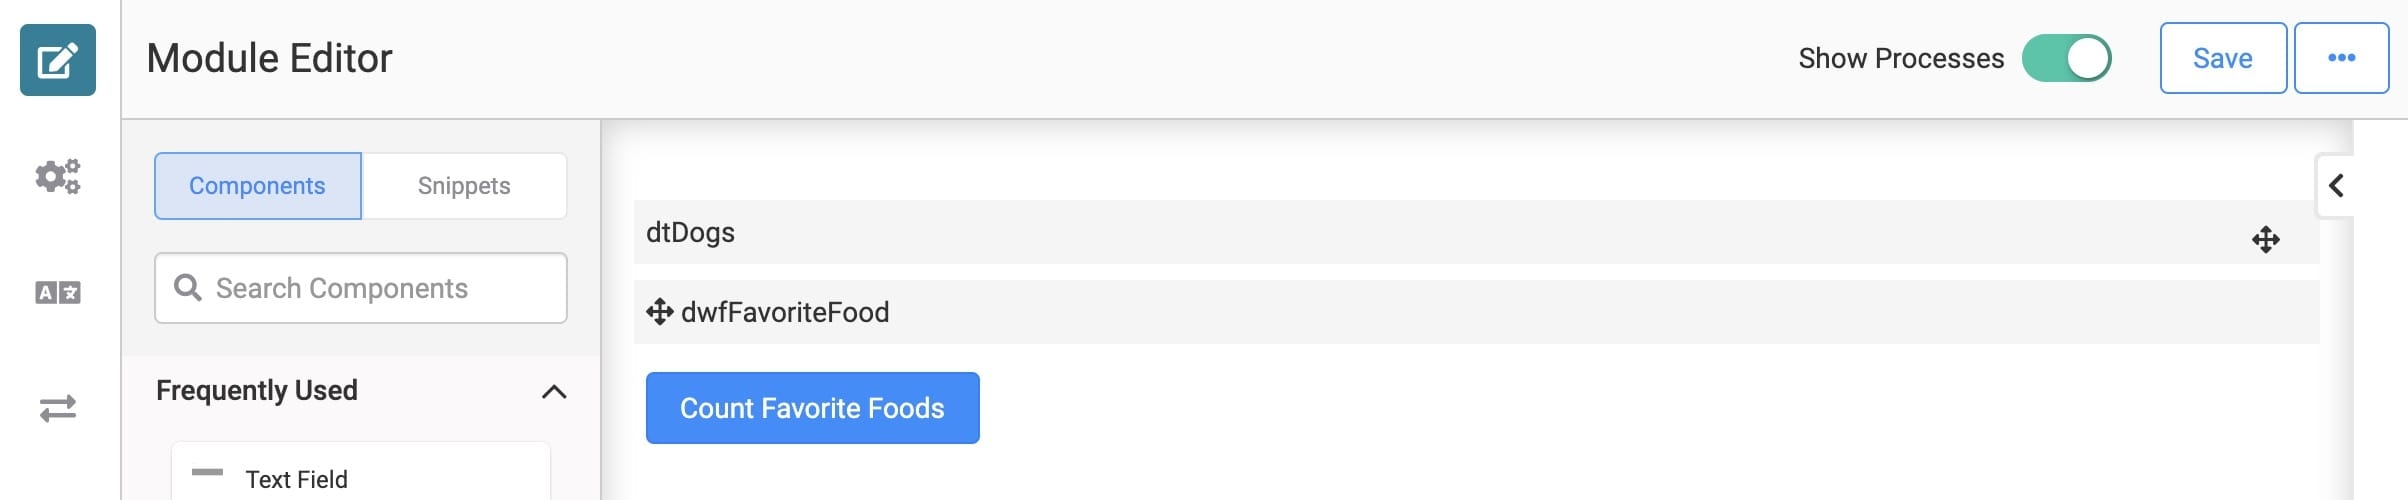Expand the right side panel arrow

point(2336,185)
